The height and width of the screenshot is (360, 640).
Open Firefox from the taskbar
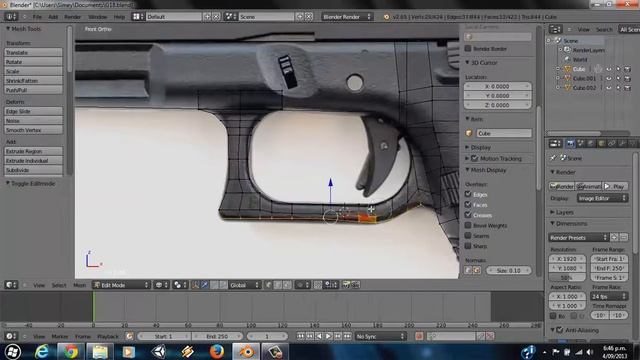217,351
